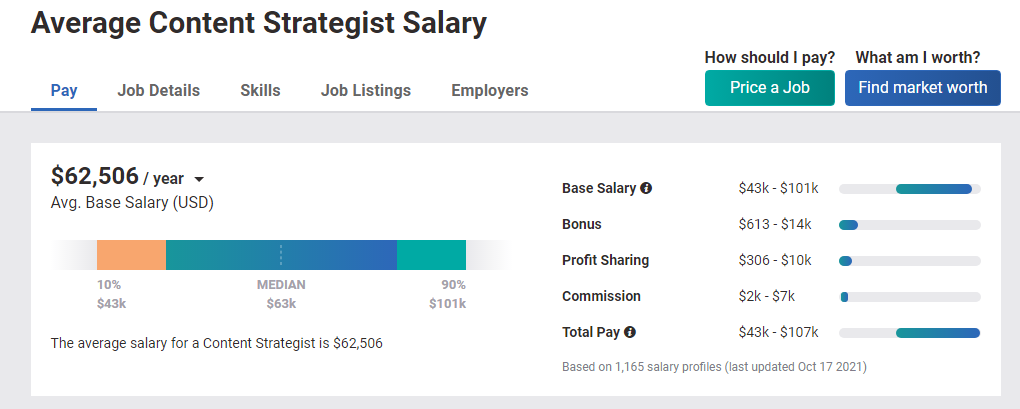Open the Job Details tab
Viewport: 1020px width, 409px height.
pos(158,90)
